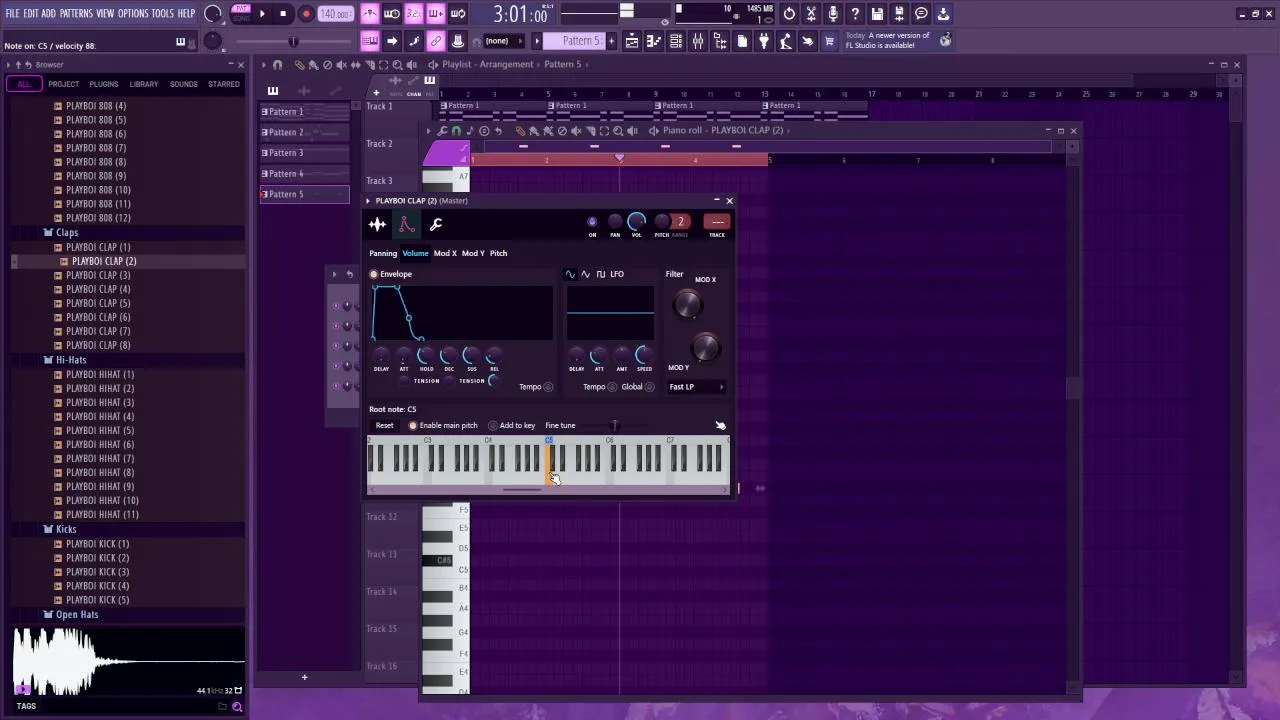Open the Help question mark icon
1280x720 pixels.
[855, 14]
